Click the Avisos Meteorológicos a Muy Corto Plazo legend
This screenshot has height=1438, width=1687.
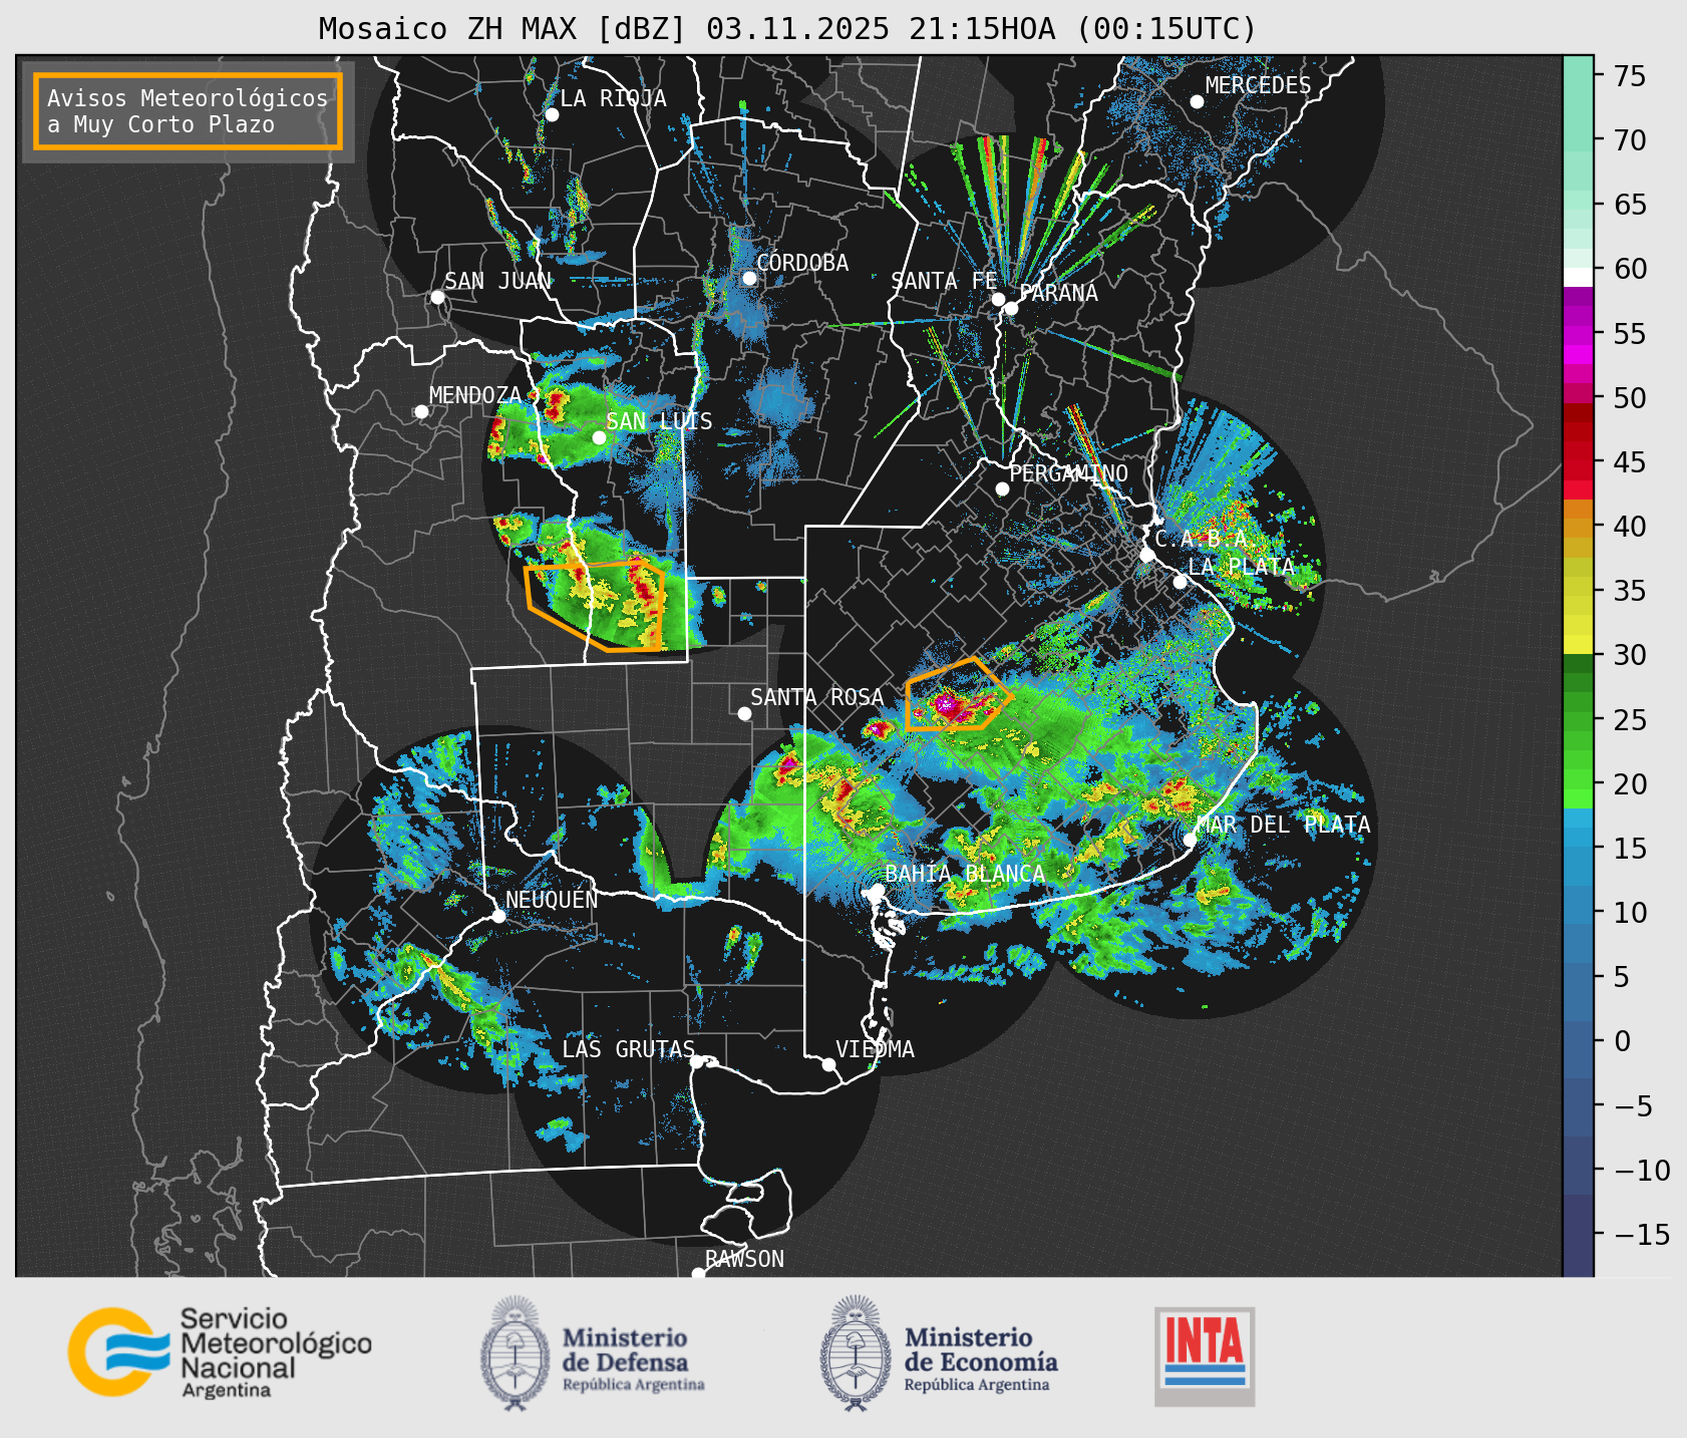(188, 111)
